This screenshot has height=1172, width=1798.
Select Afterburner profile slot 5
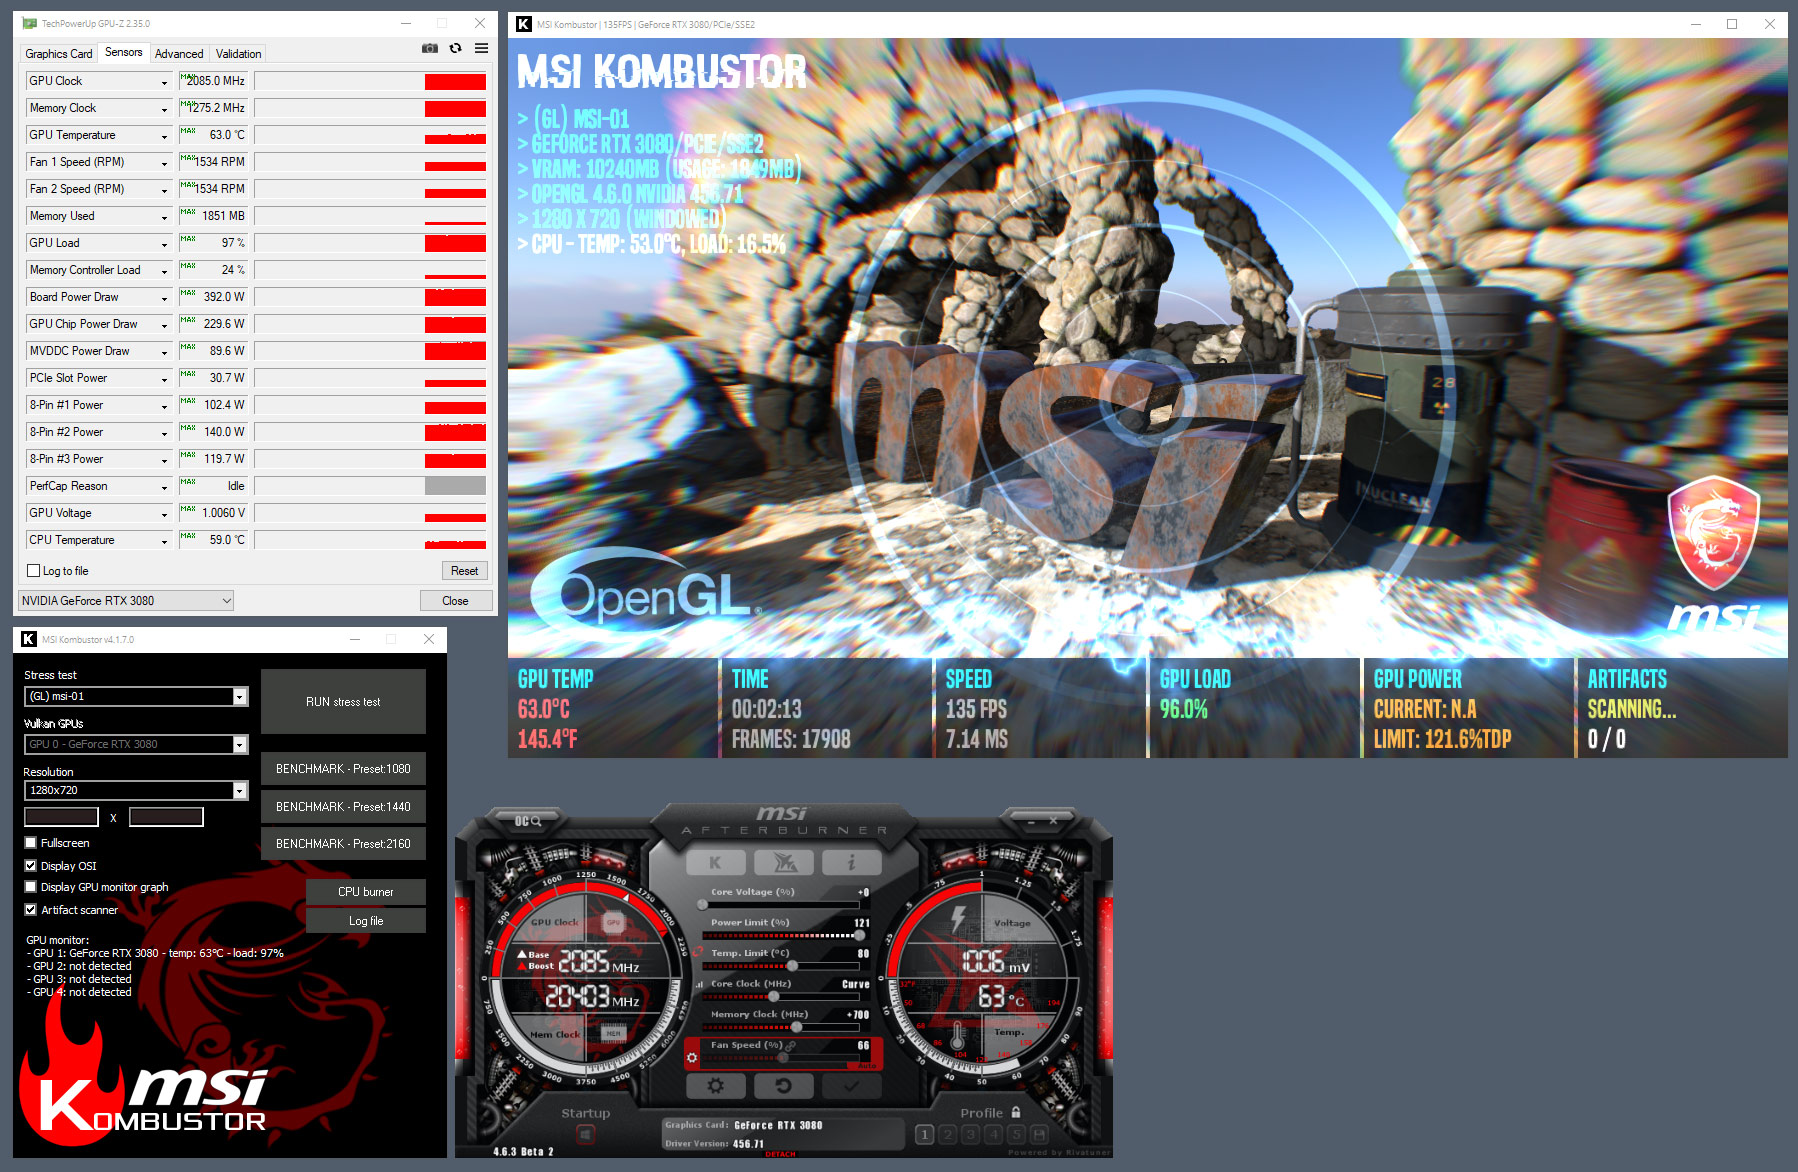[x=1016, y=1134]
